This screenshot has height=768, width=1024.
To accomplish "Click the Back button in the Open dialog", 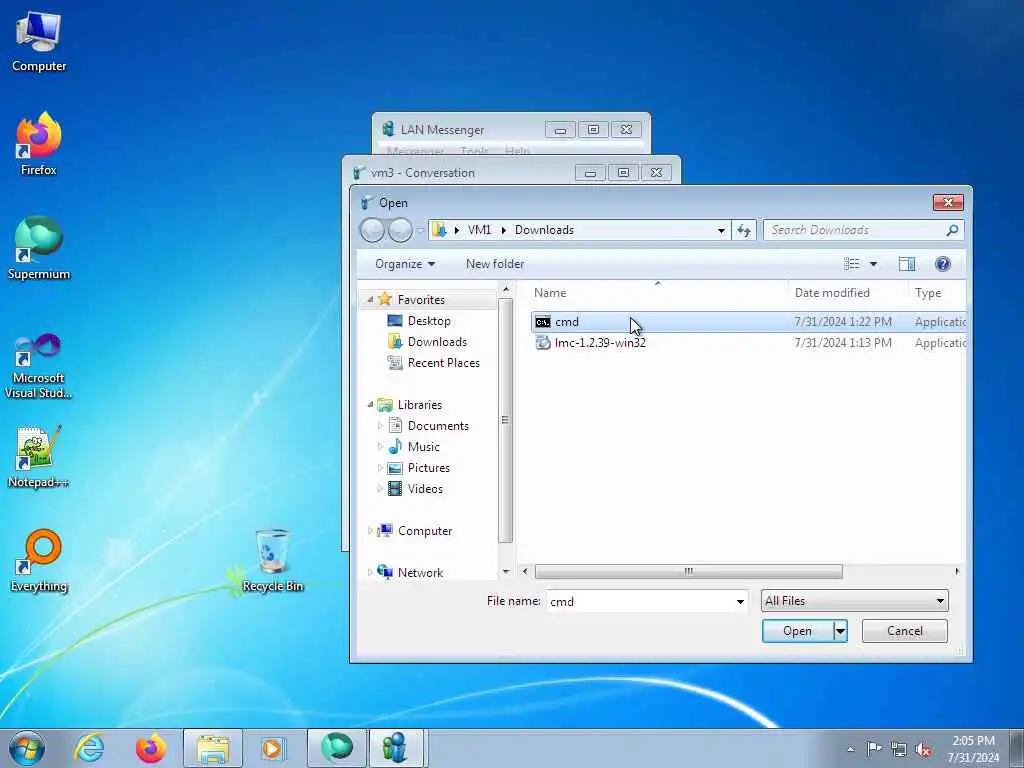I will point(372,230).
